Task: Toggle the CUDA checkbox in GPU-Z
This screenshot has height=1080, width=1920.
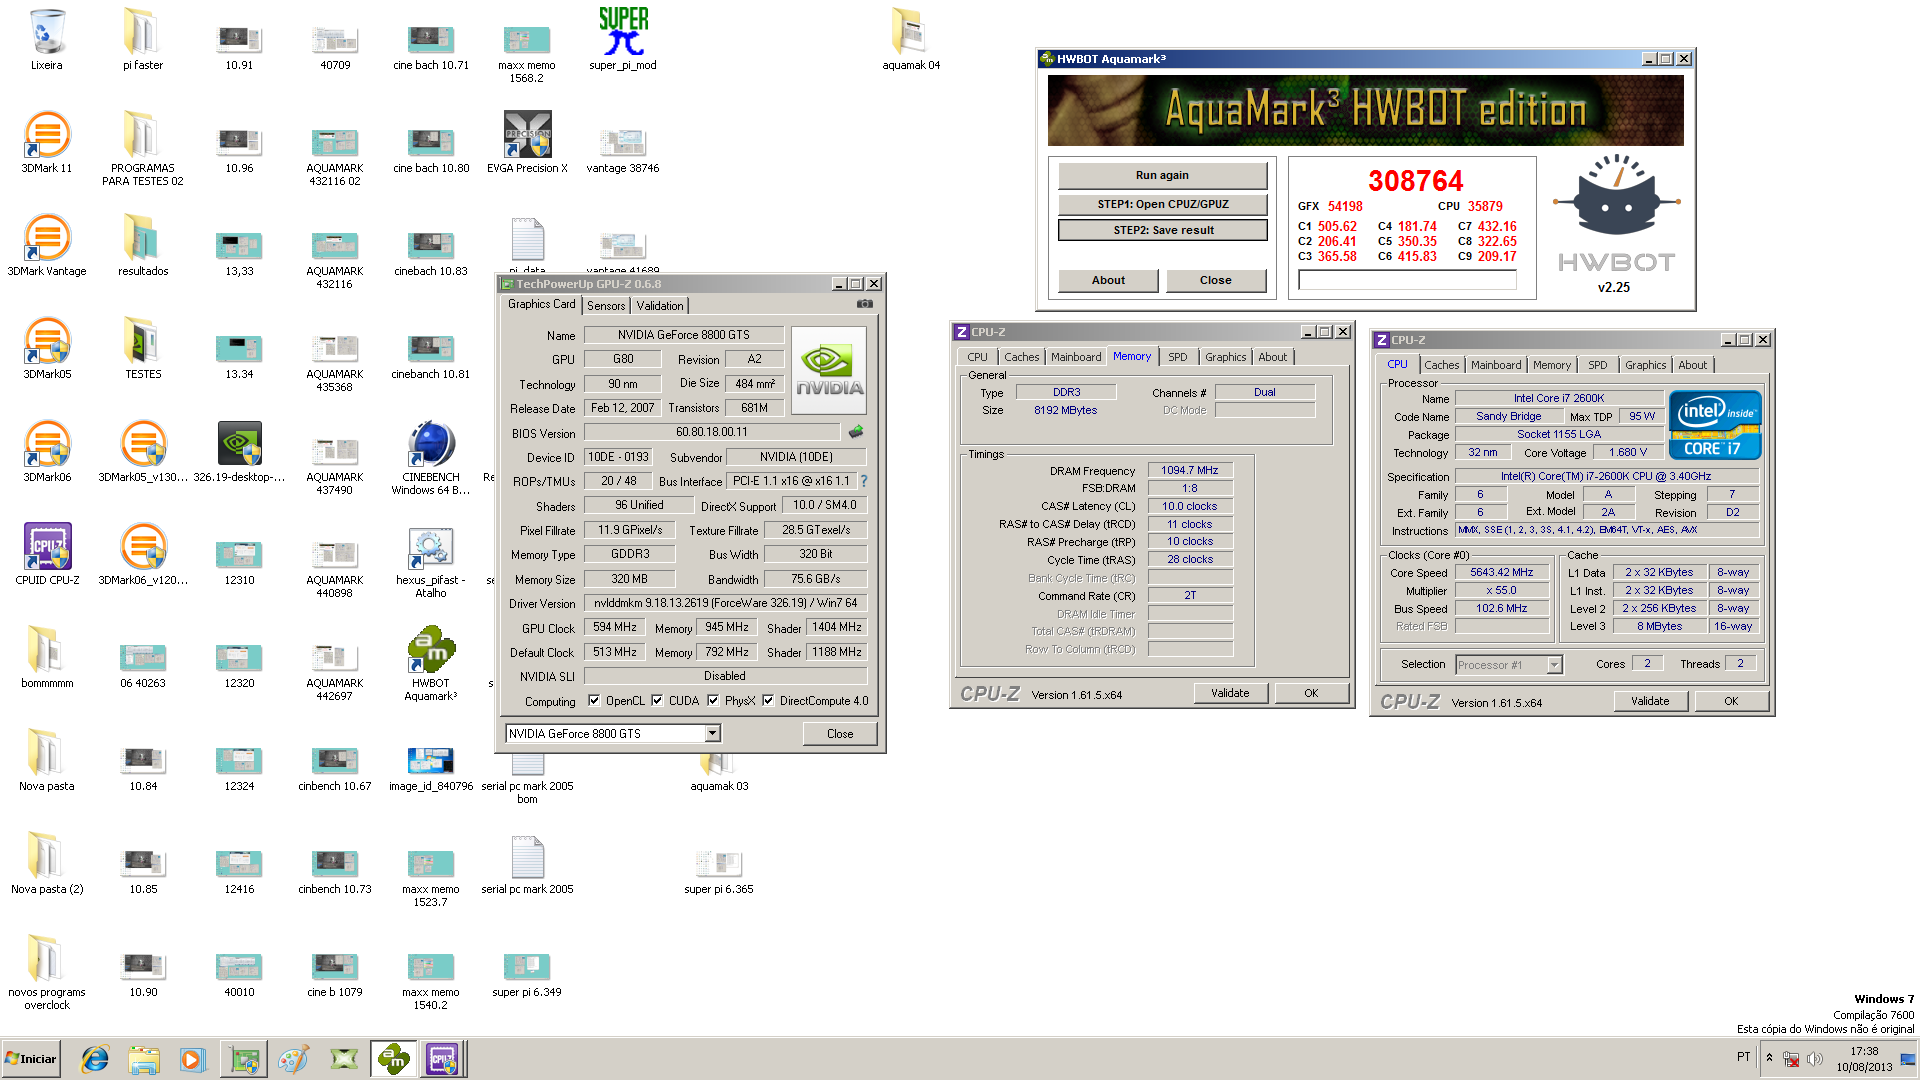Action: [657, 701]
